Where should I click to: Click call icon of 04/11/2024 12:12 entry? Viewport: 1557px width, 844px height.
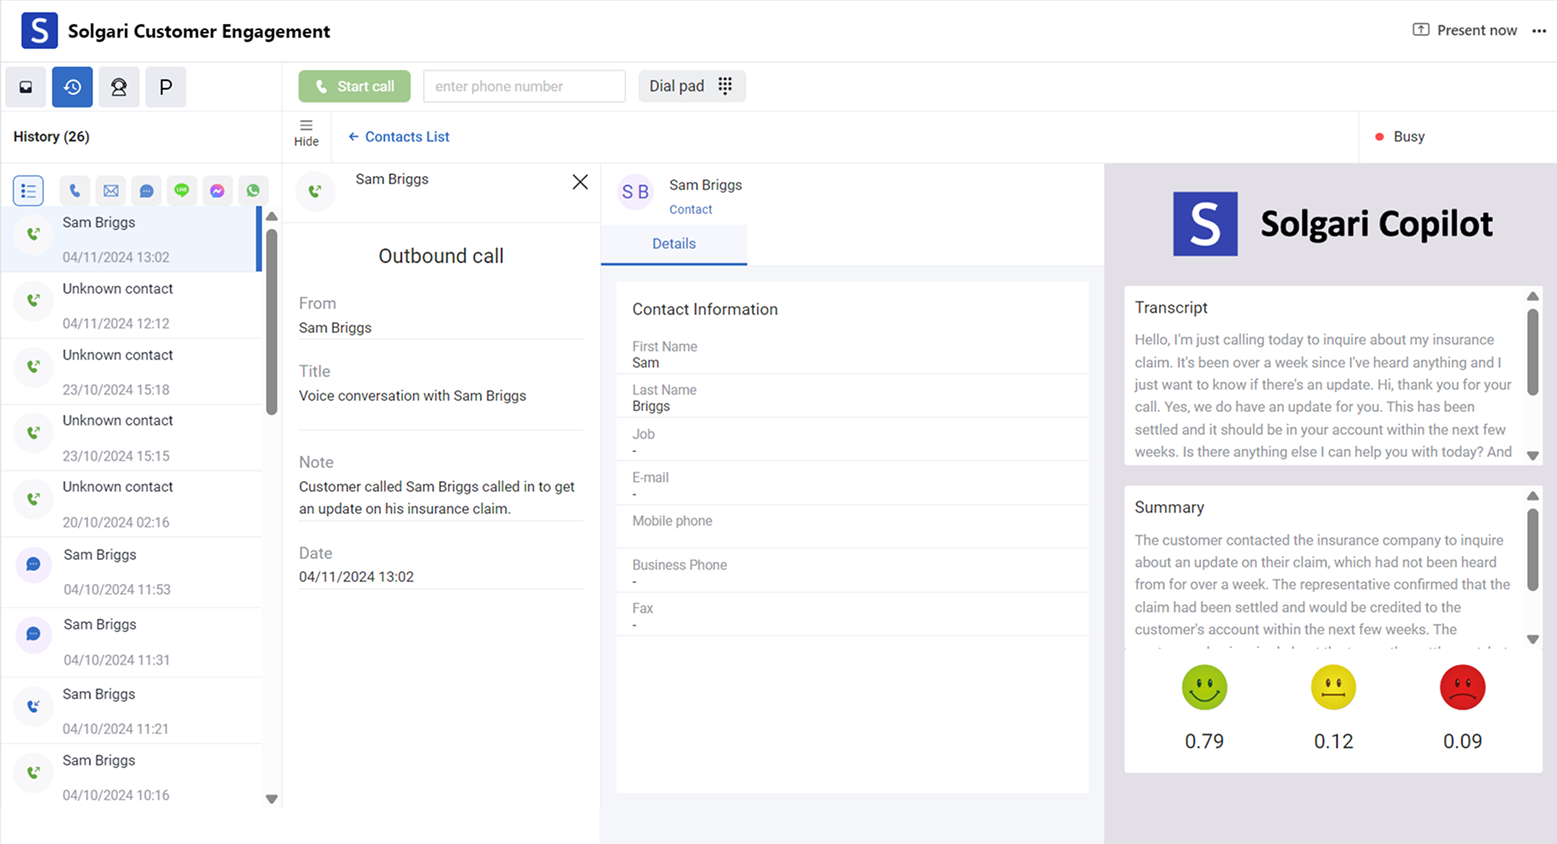coord(33,300)
